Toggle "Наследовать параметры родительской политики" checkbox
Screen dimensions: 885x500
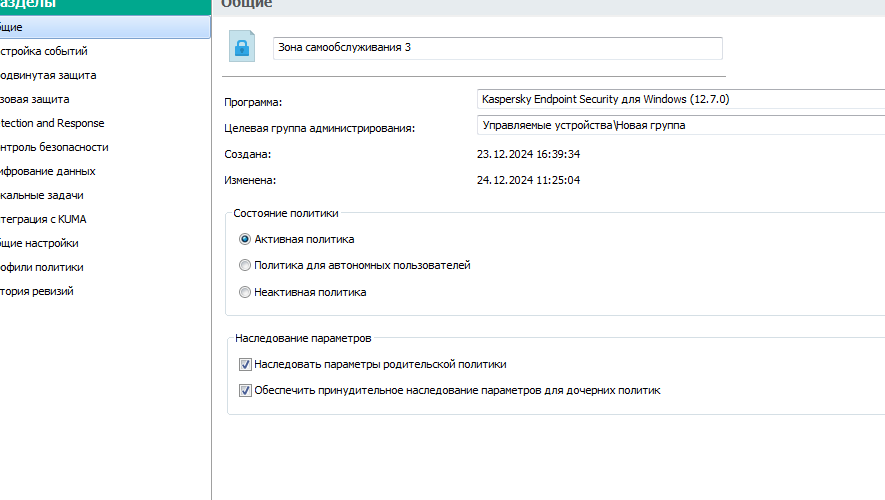point(245,365)
